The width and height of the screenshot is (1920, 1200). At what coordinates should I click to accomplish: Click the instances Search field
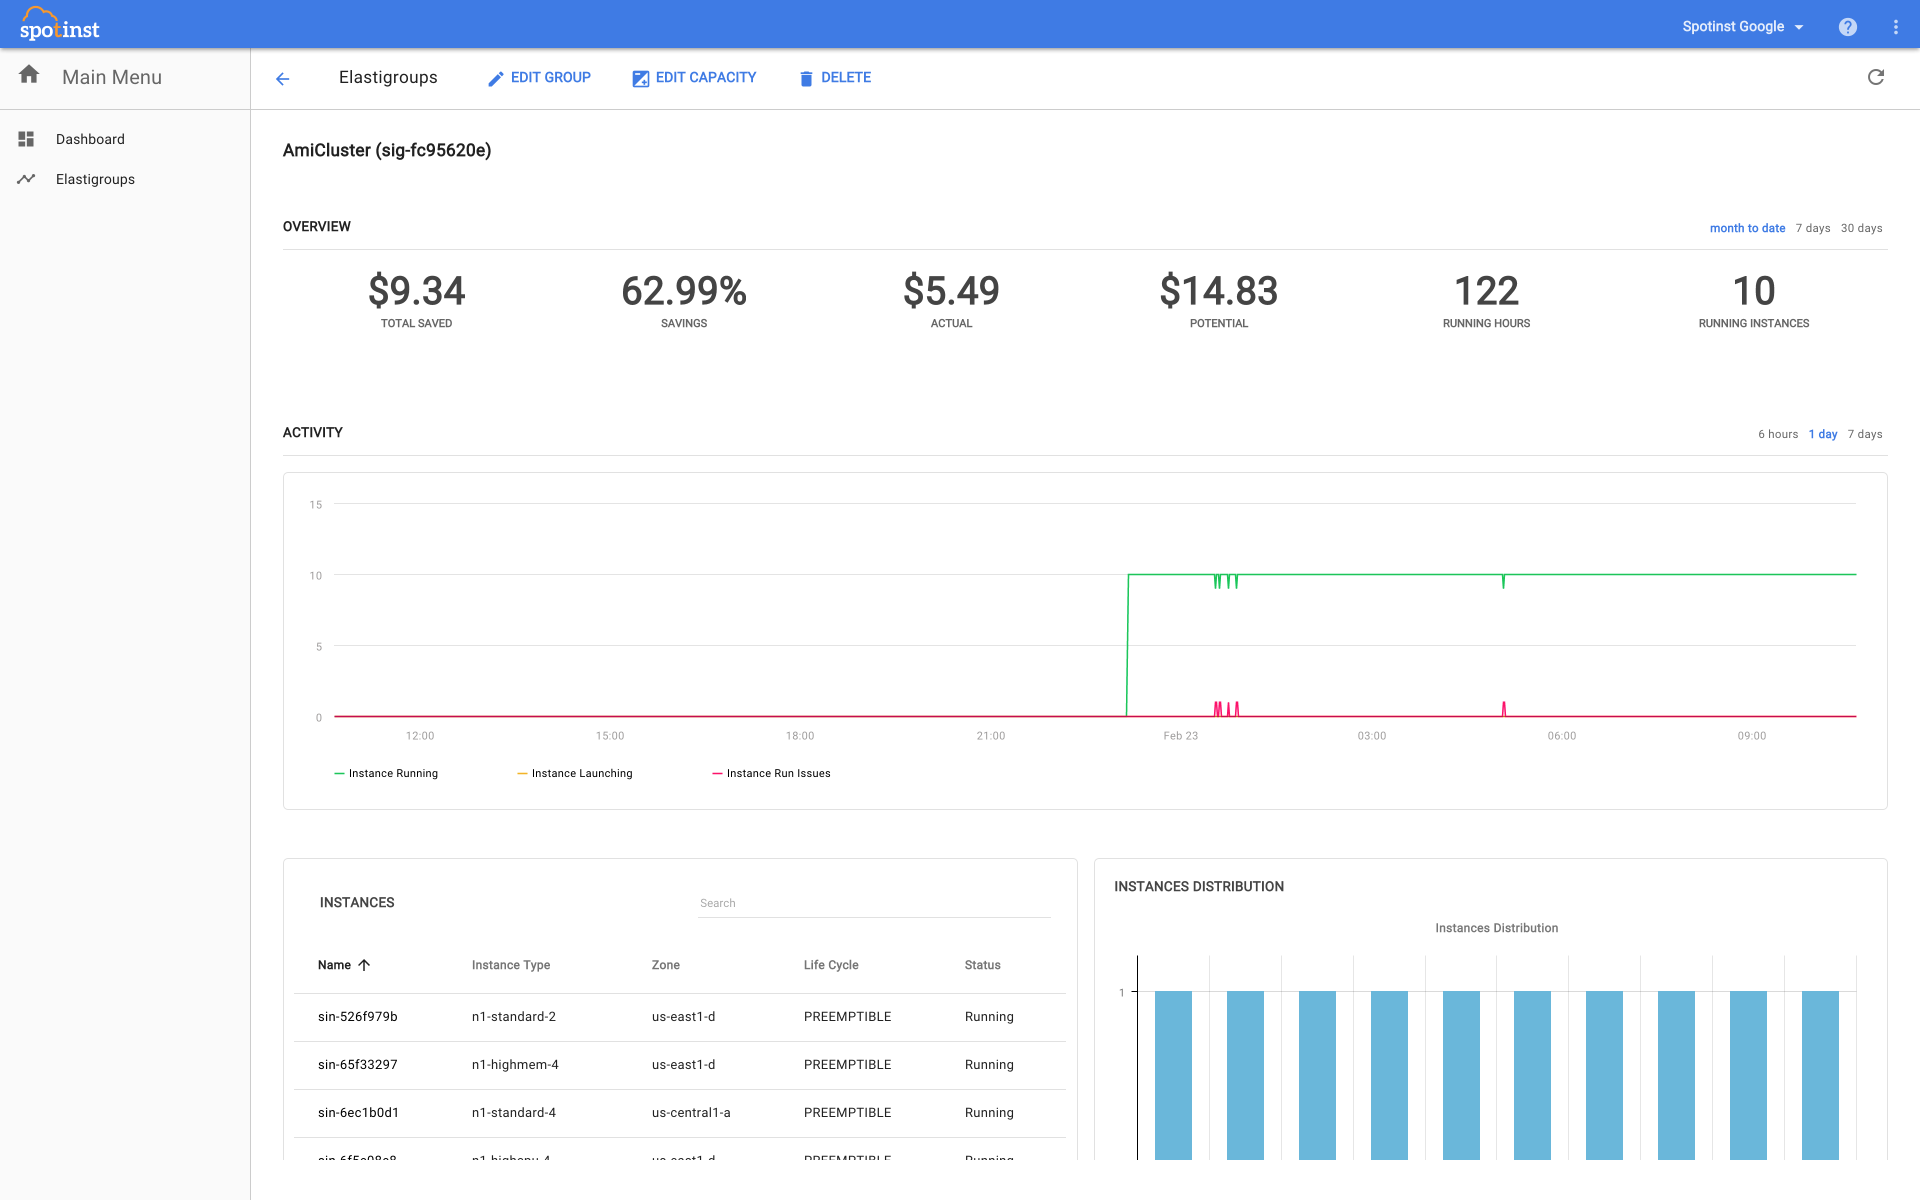point(873,903)
